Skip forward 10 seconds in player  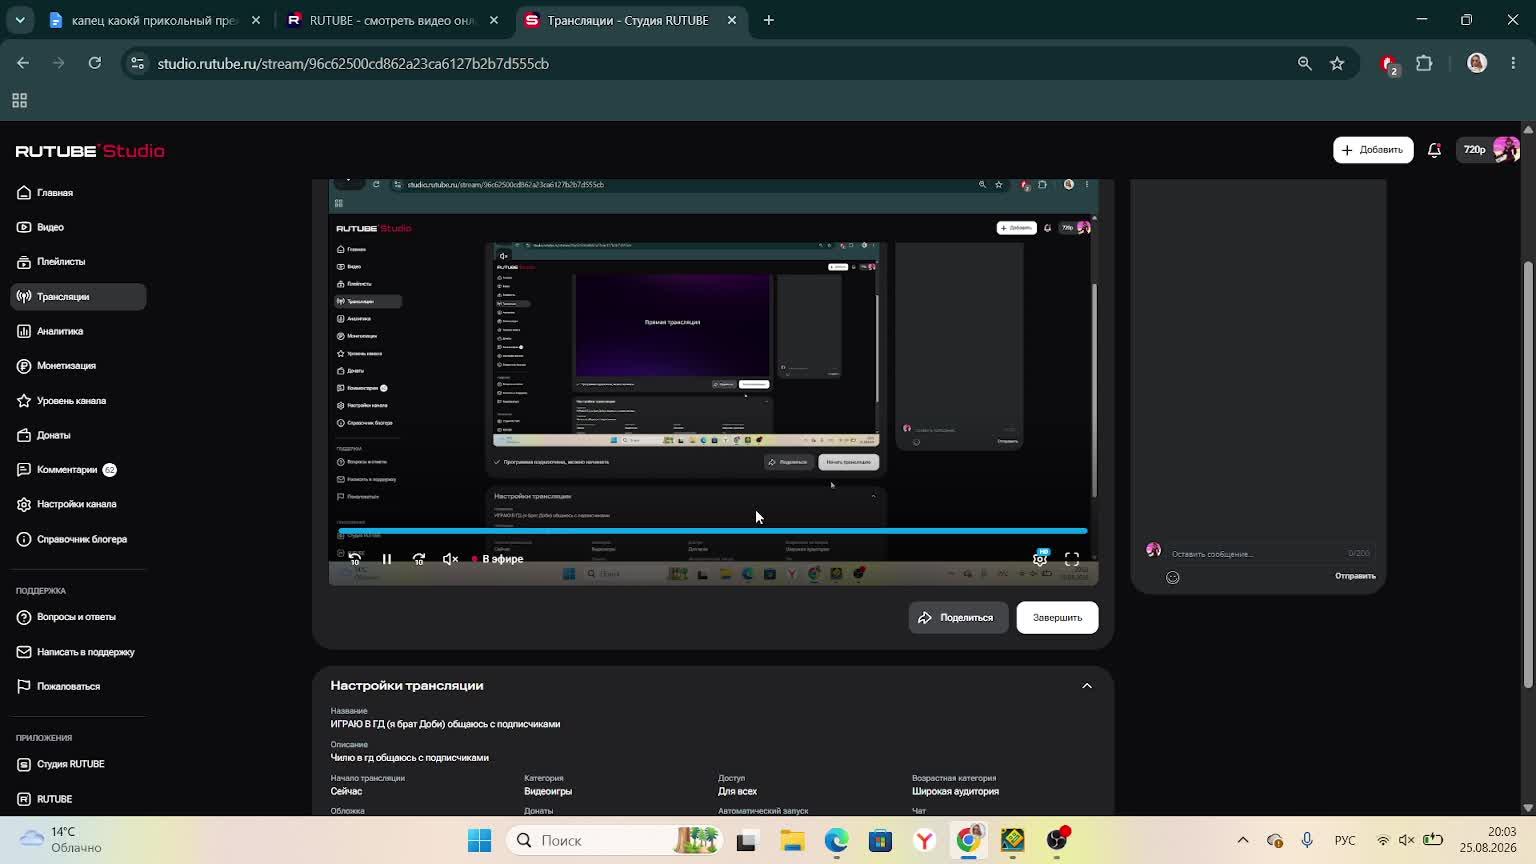pyautogui.click(x=419, y=559)
